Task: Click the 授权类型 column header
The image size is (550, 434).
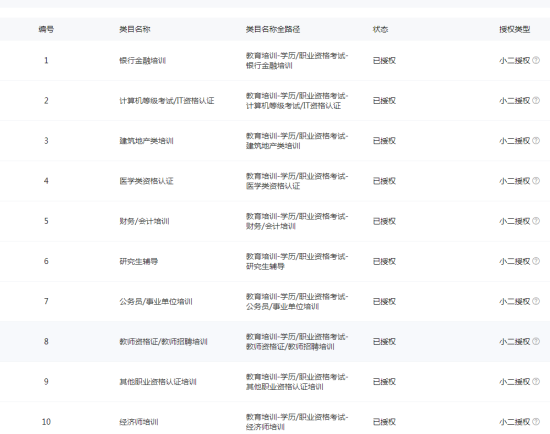Action: pyautogui.click(x=515, y=29)
